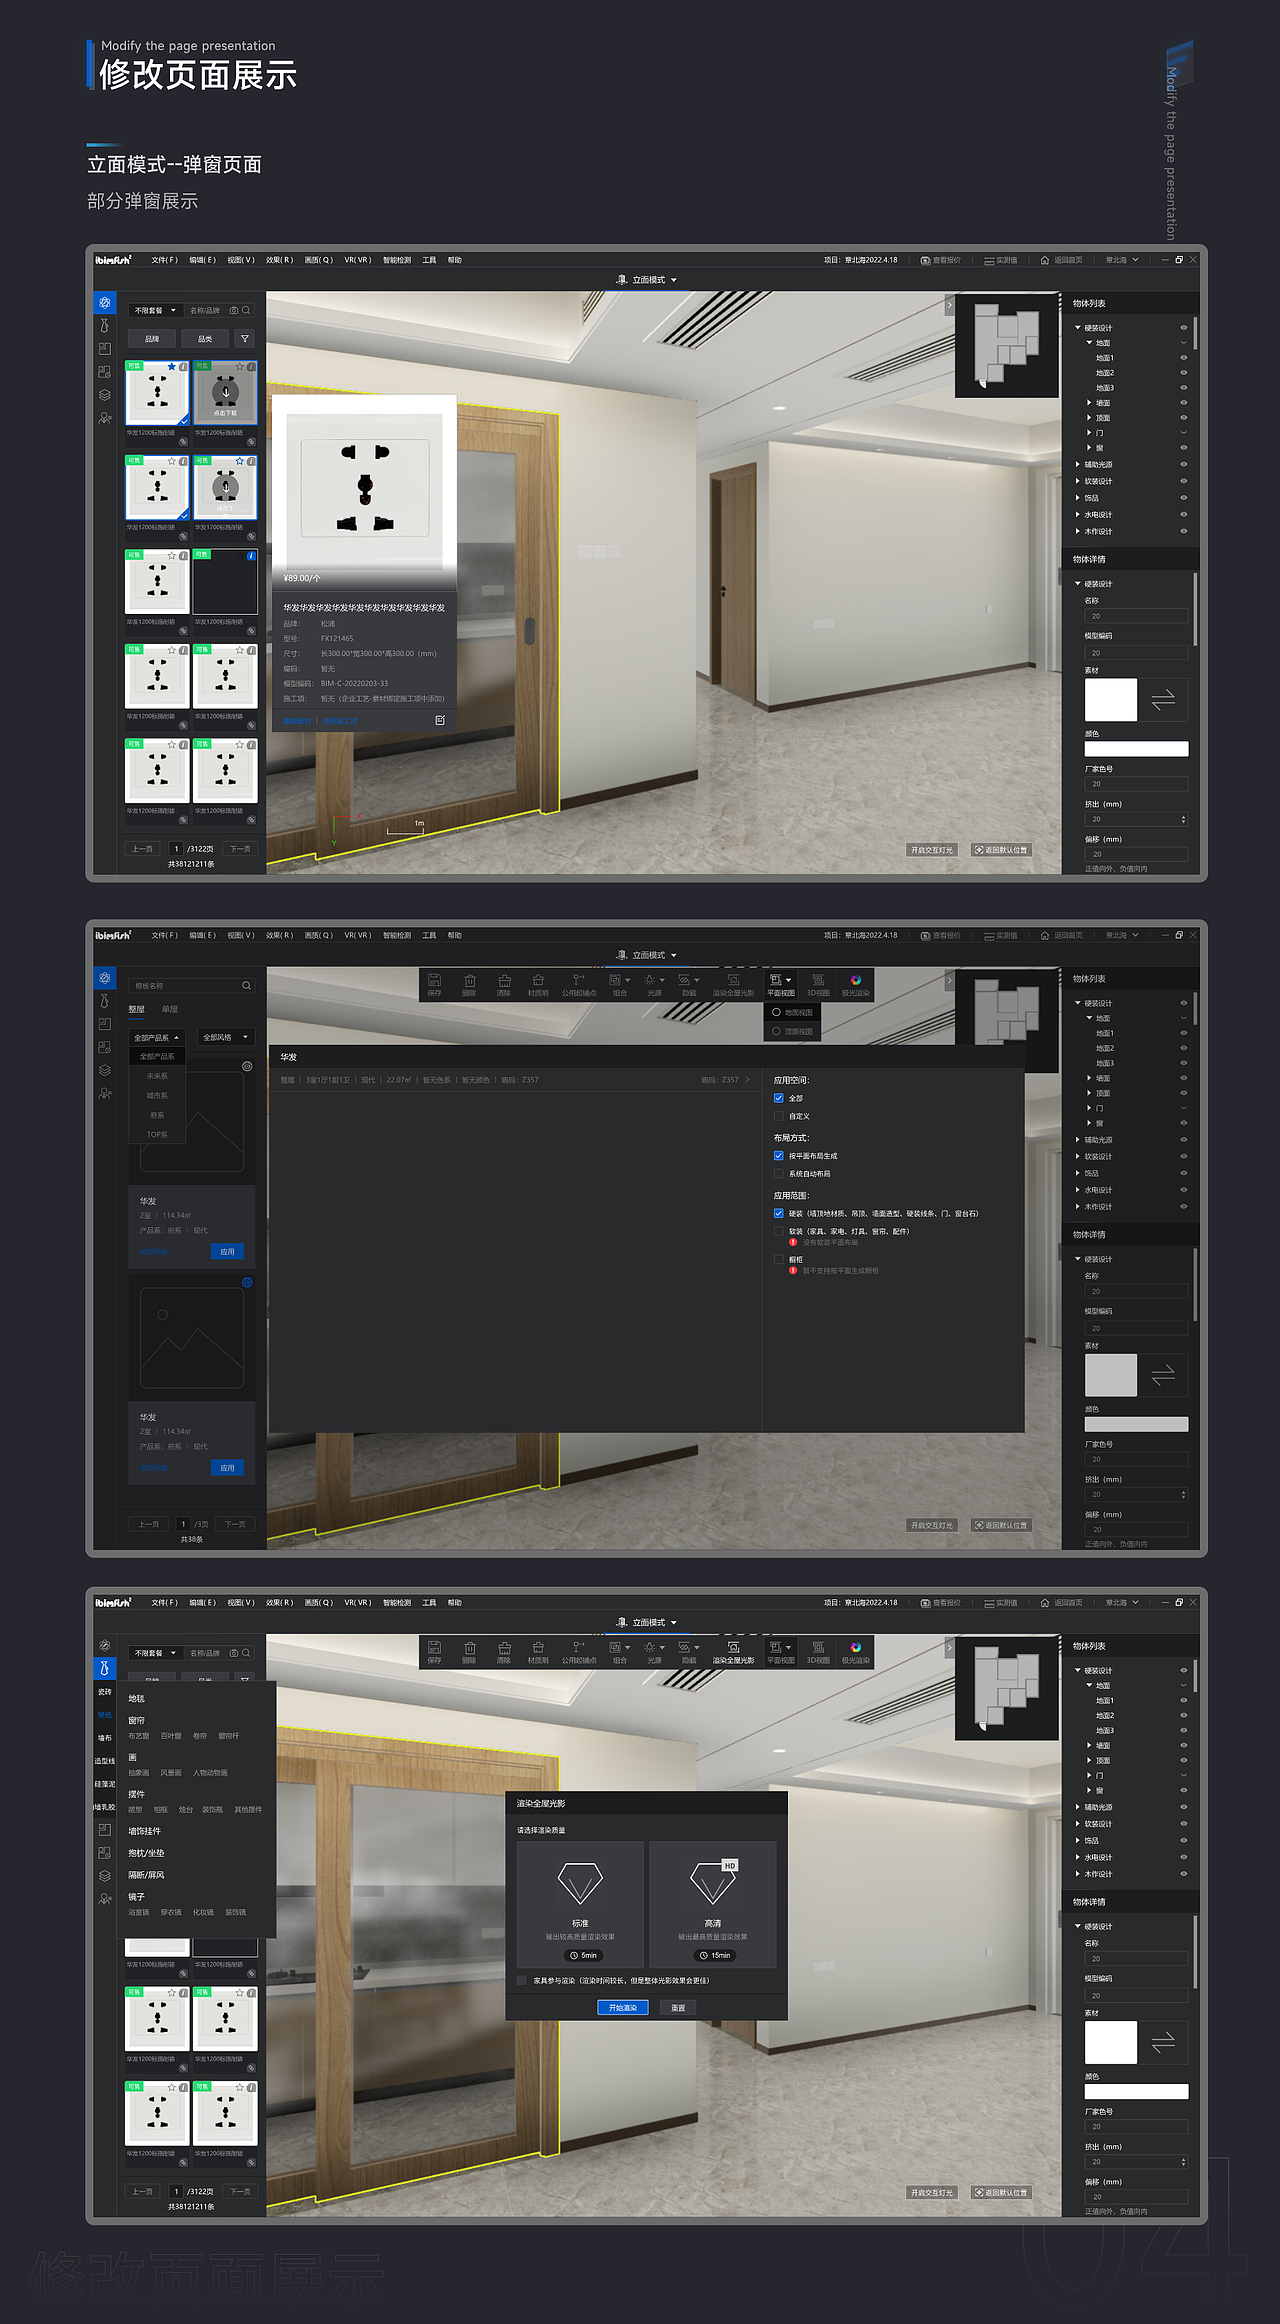
Task: Open the 百叶窗 category link
Action: (171, 1736)
